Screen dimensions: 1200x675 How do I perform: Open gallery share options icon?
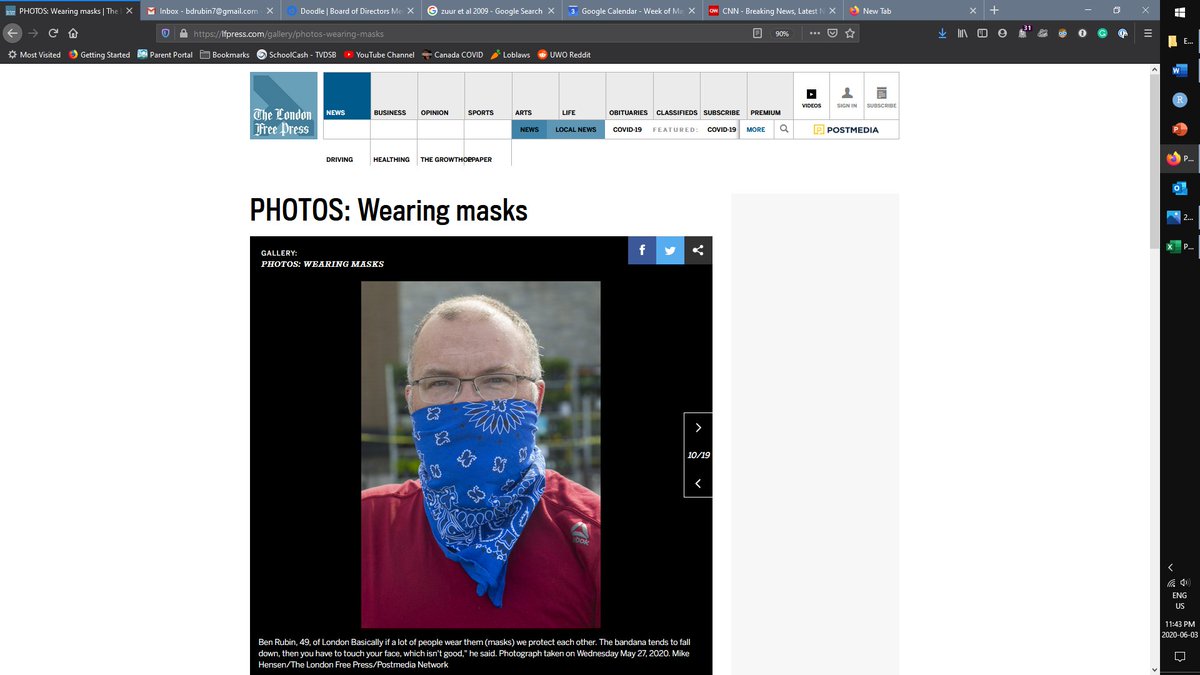(698, 250)
